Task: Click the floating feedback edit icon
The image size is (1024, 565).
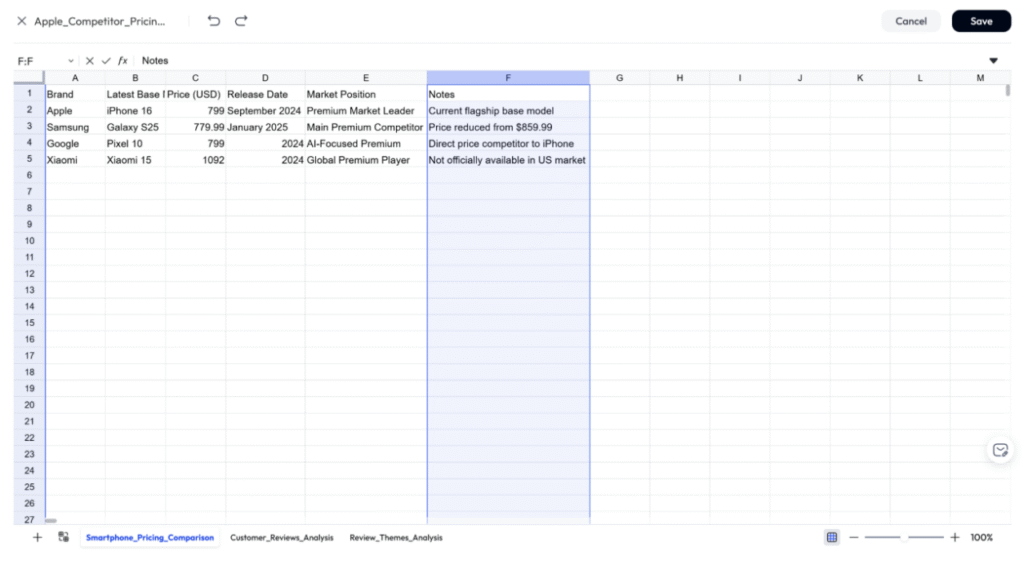Action: click(x=999, y=450)
